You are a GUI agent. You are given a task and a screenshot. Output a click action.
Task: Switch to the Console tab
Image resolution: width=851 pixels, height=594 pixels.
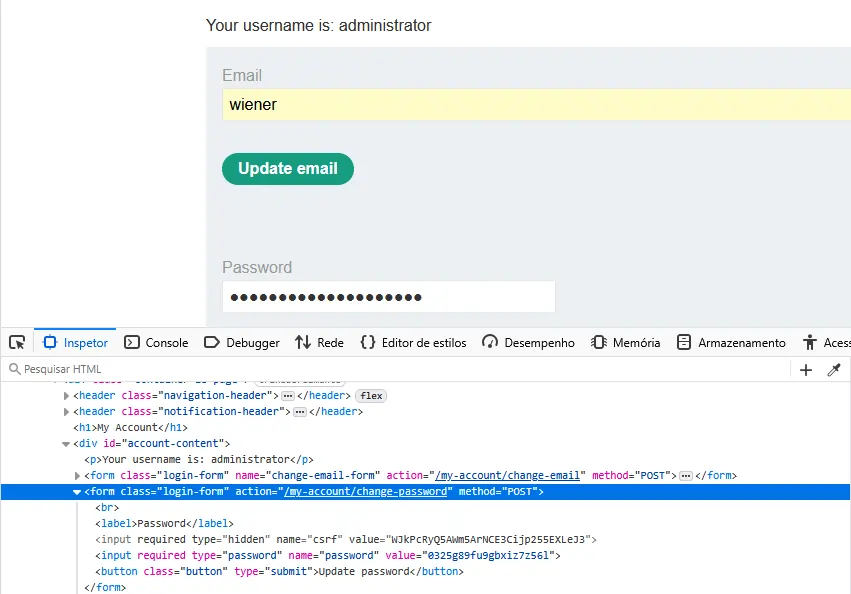coord(156,342)
